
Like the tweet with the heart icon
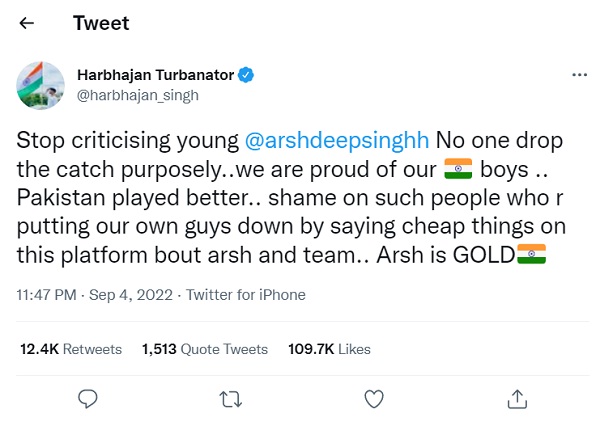373,399
